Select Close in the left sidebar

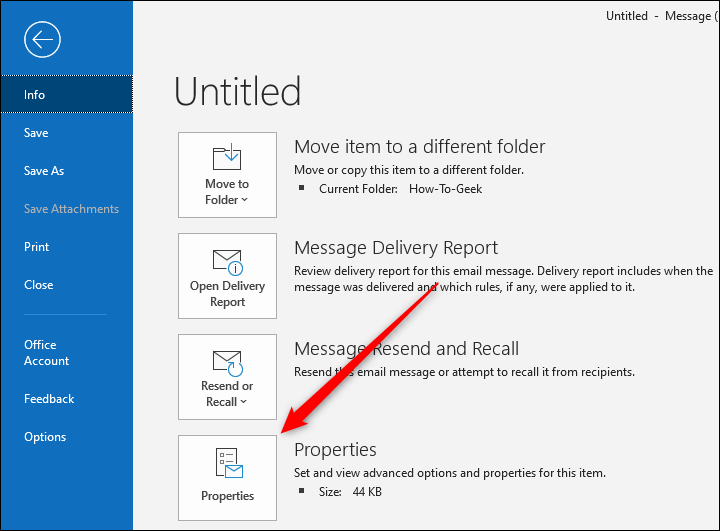39,285
